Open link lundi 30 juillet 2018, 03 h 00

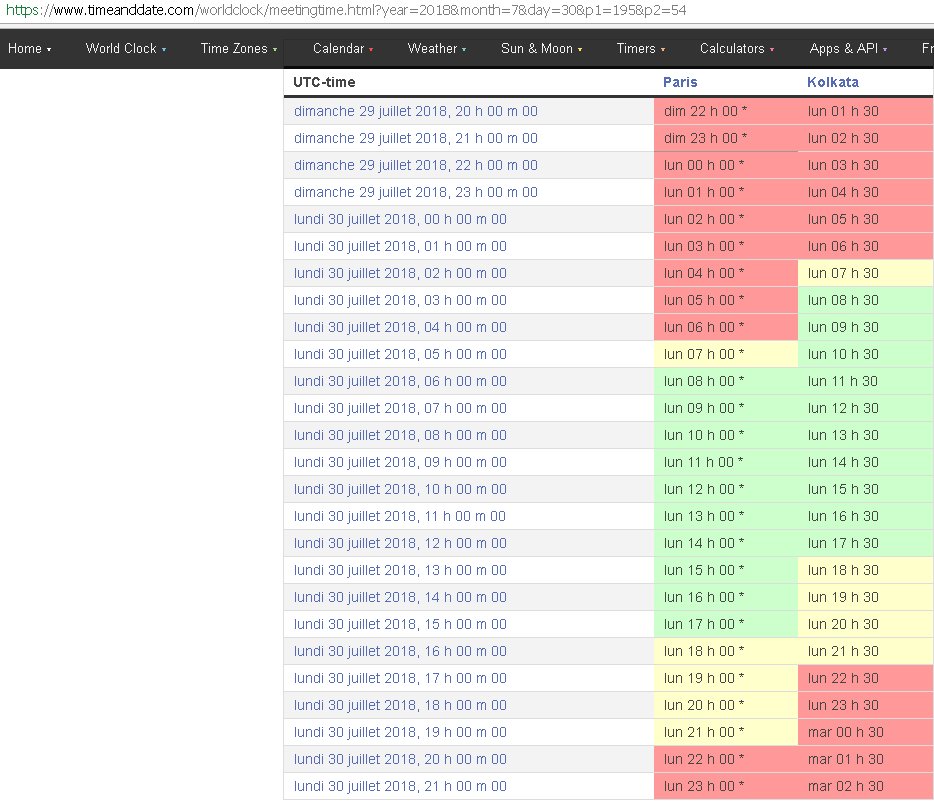point(400,300)
